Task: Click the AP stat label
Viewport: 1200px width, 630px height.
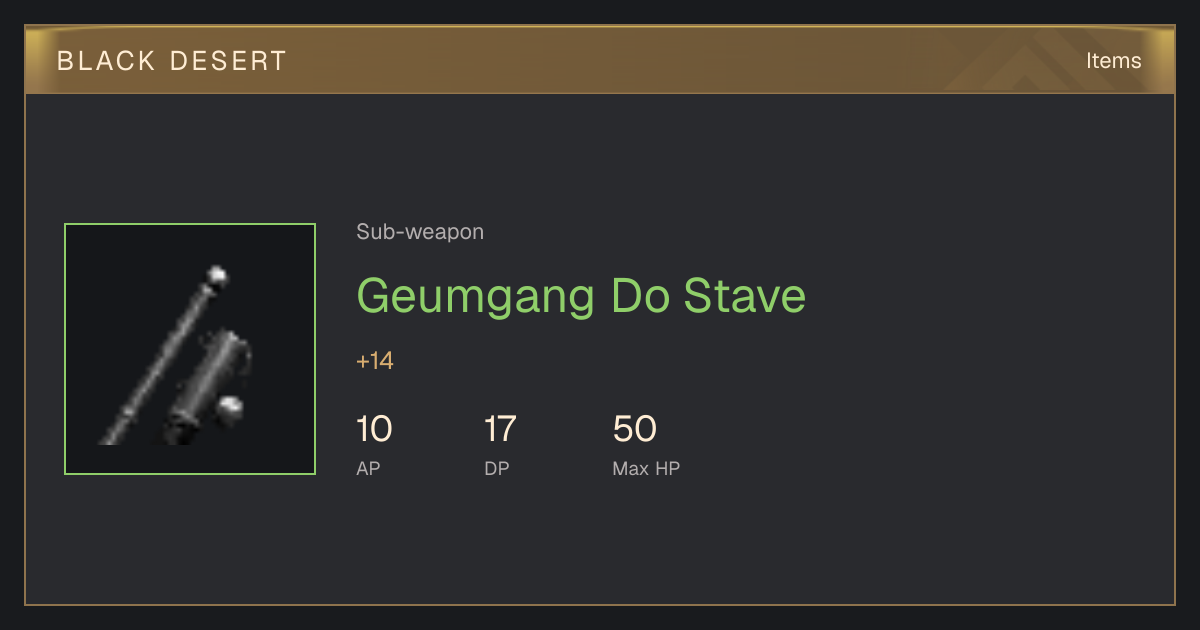Action: pos(368,468)
